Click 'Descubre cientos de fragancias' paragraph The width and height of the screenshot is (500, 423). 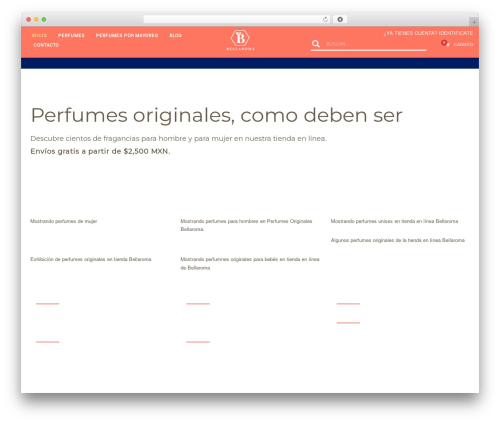(178, 138)
